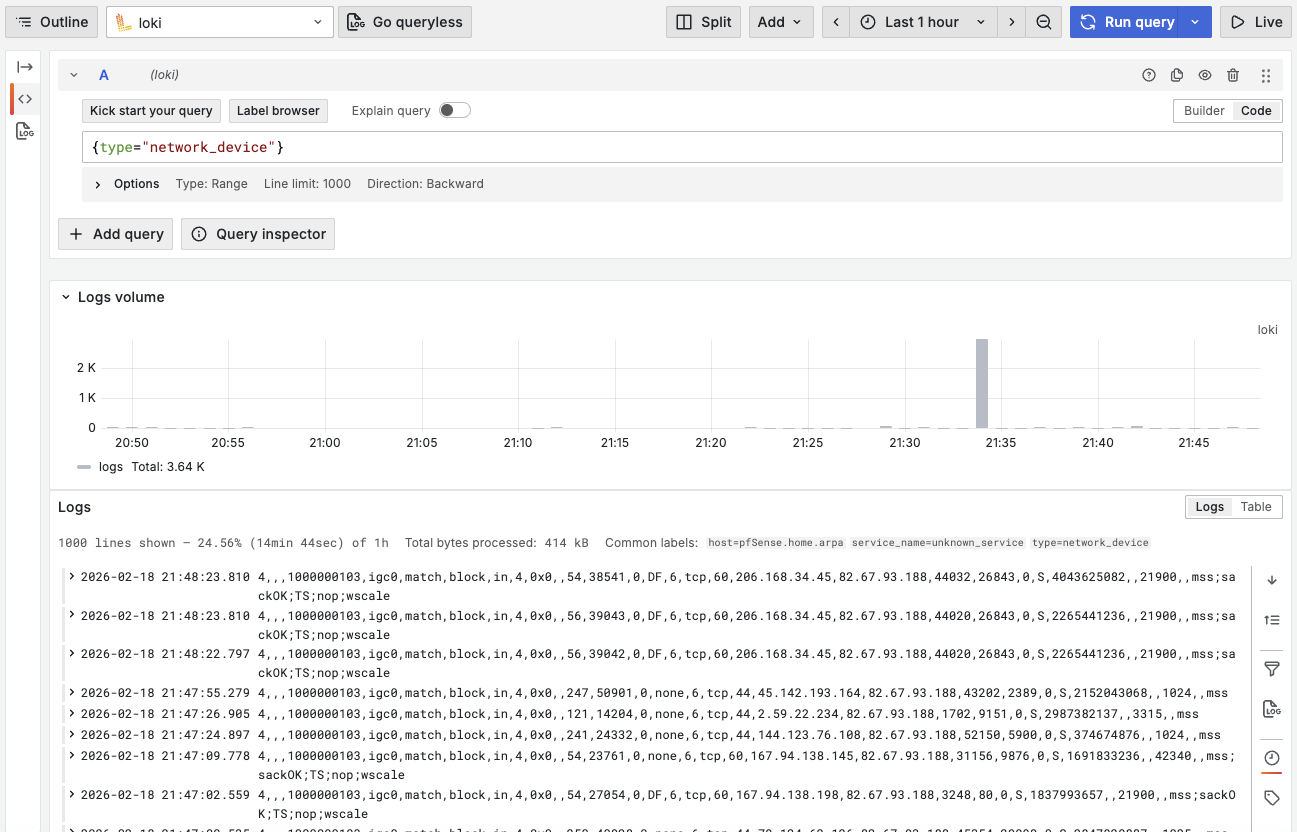
Task: Click type=network_device common label
Action: click(x=1091, y=543)
